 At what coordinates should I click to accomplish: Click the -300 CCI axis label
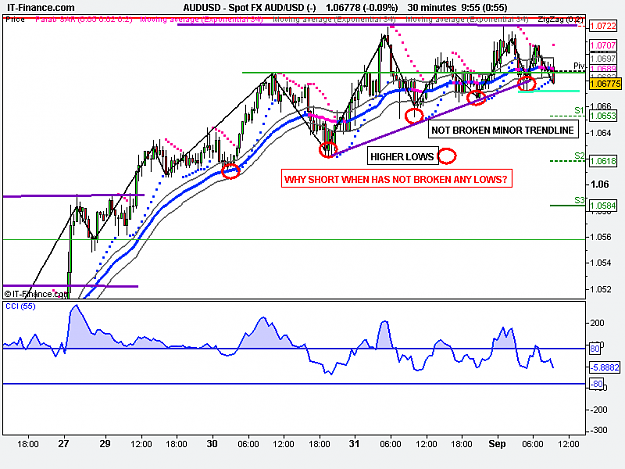pyautogui.click(x=598, y=430)
